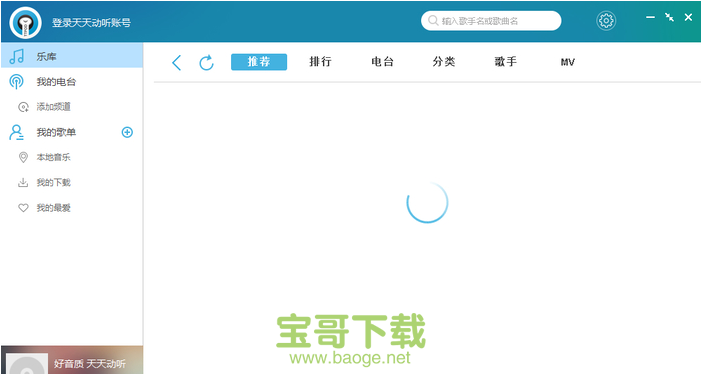The image size is (702, 374).
Task: Open 我的歌单 section
Action: point(56,132)
